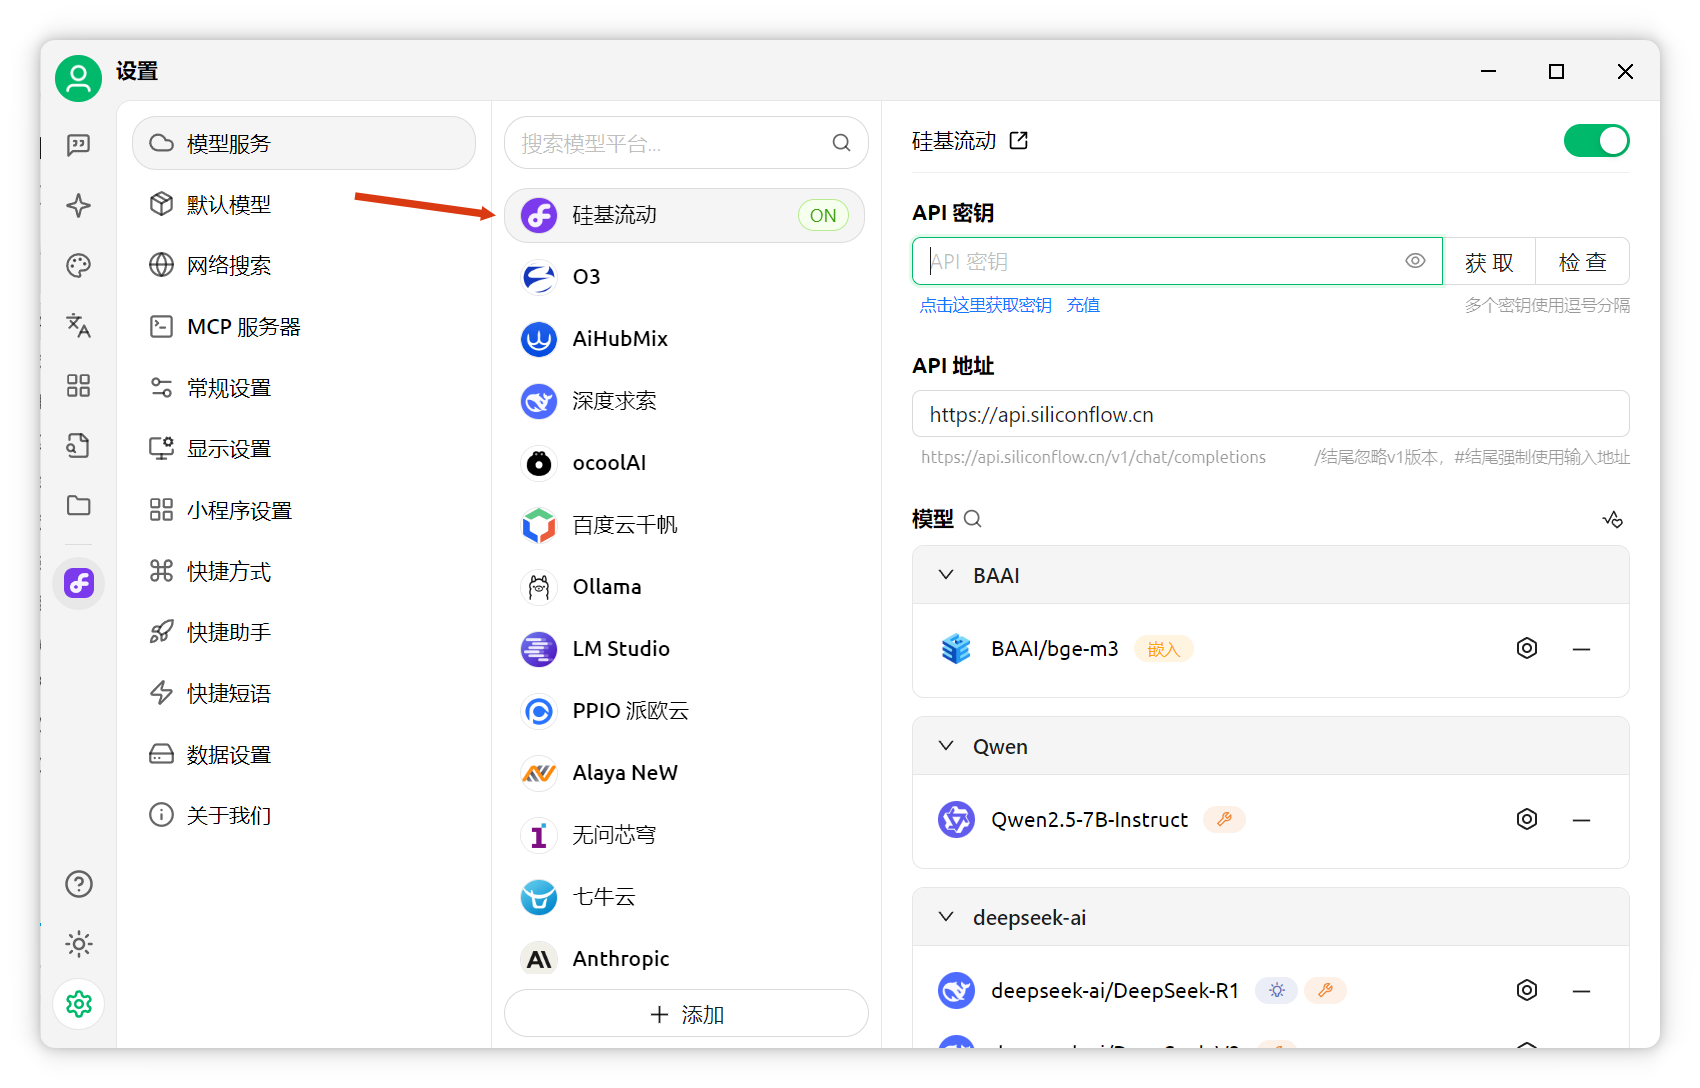This screenshot has height=1088, width=1700.
Task: Show the API key with eye icon
Action: (1415, 261)
